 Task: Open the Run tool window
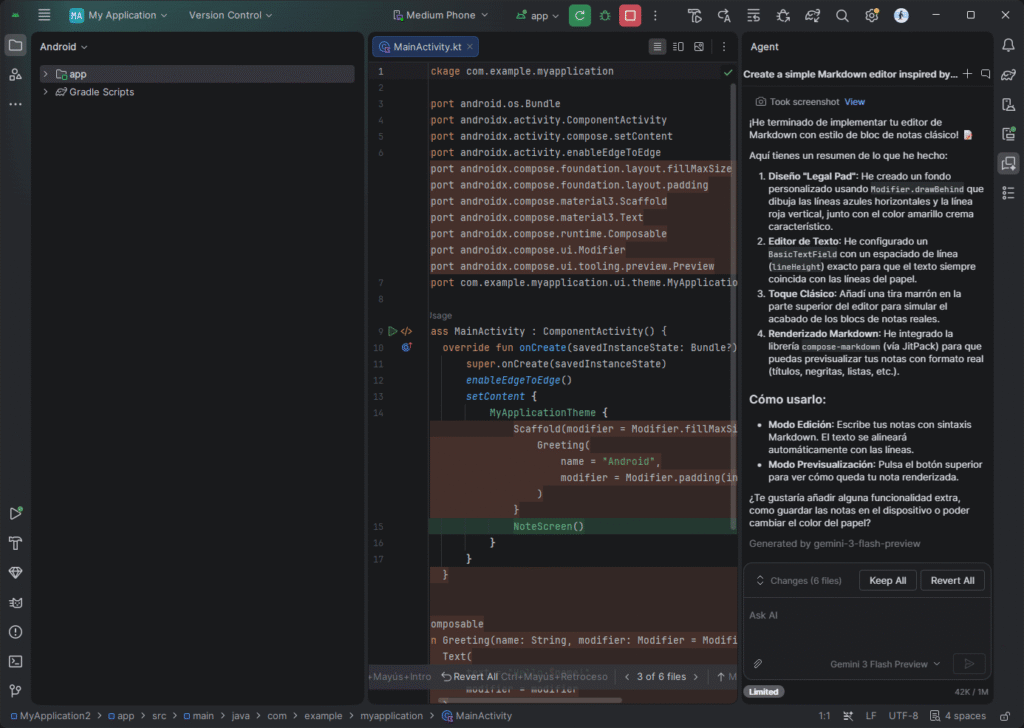15,513
